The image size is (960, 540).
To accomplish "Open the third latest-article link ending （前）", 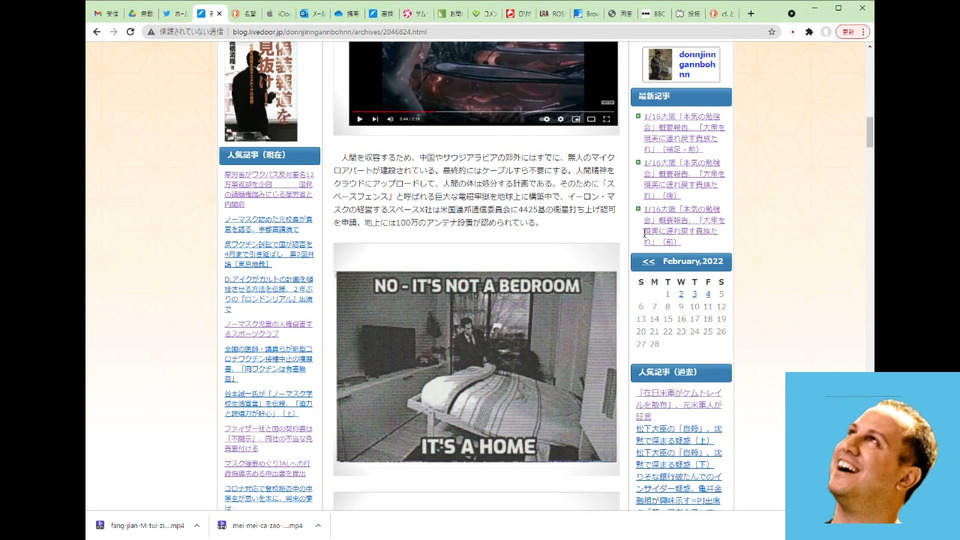I will point(684,225).
